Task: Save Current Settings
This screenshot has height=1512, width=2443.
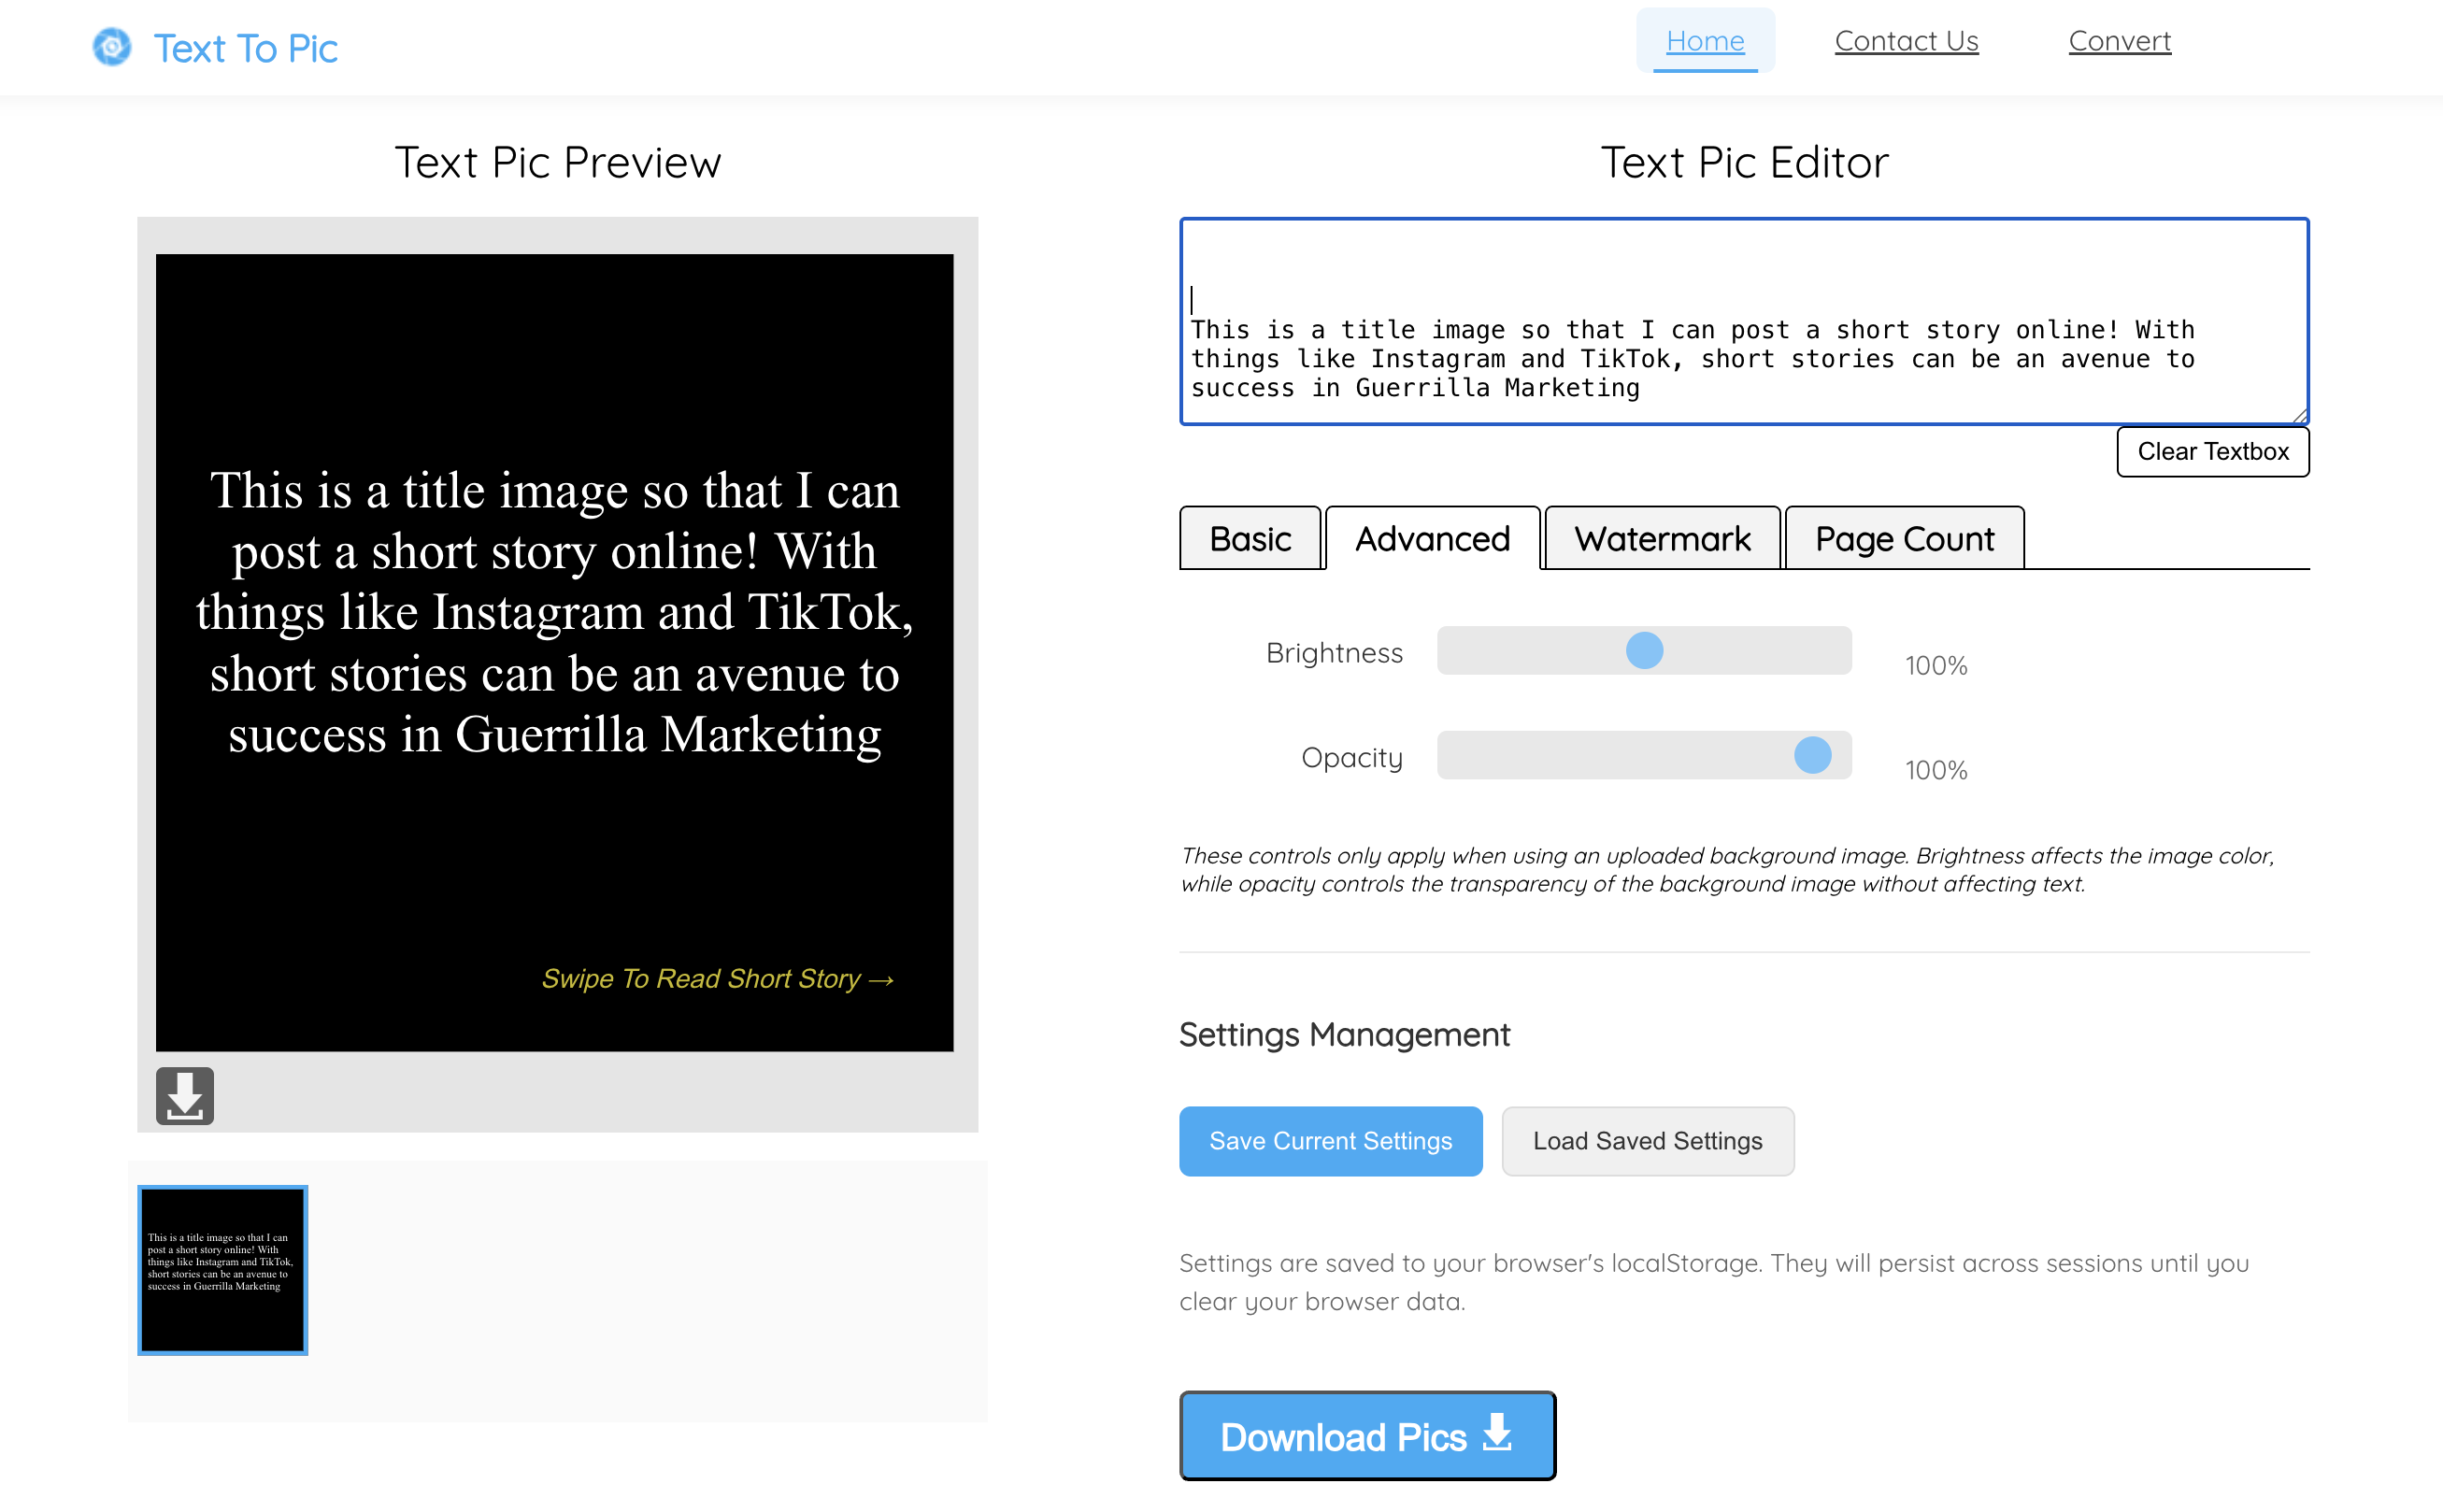Action: (1330, 1141)
